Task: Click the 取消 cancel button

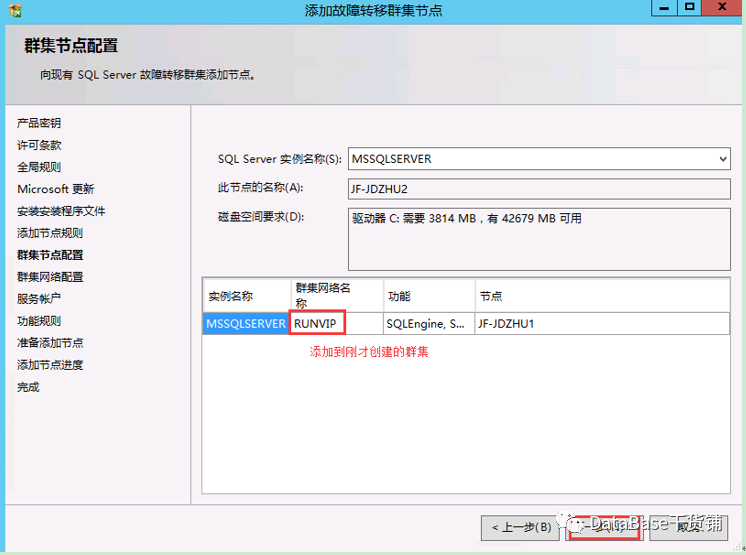Action: coord(689,527)
